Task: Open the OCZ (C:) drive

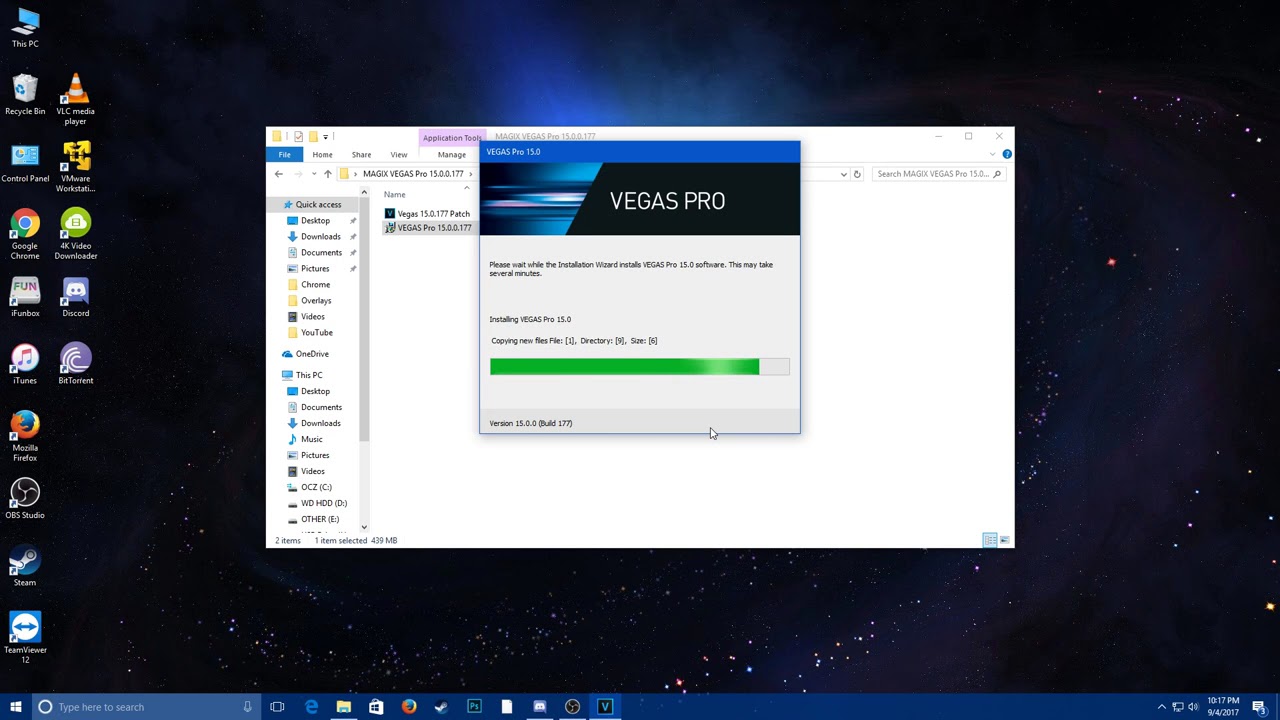Action: [316, 487]
